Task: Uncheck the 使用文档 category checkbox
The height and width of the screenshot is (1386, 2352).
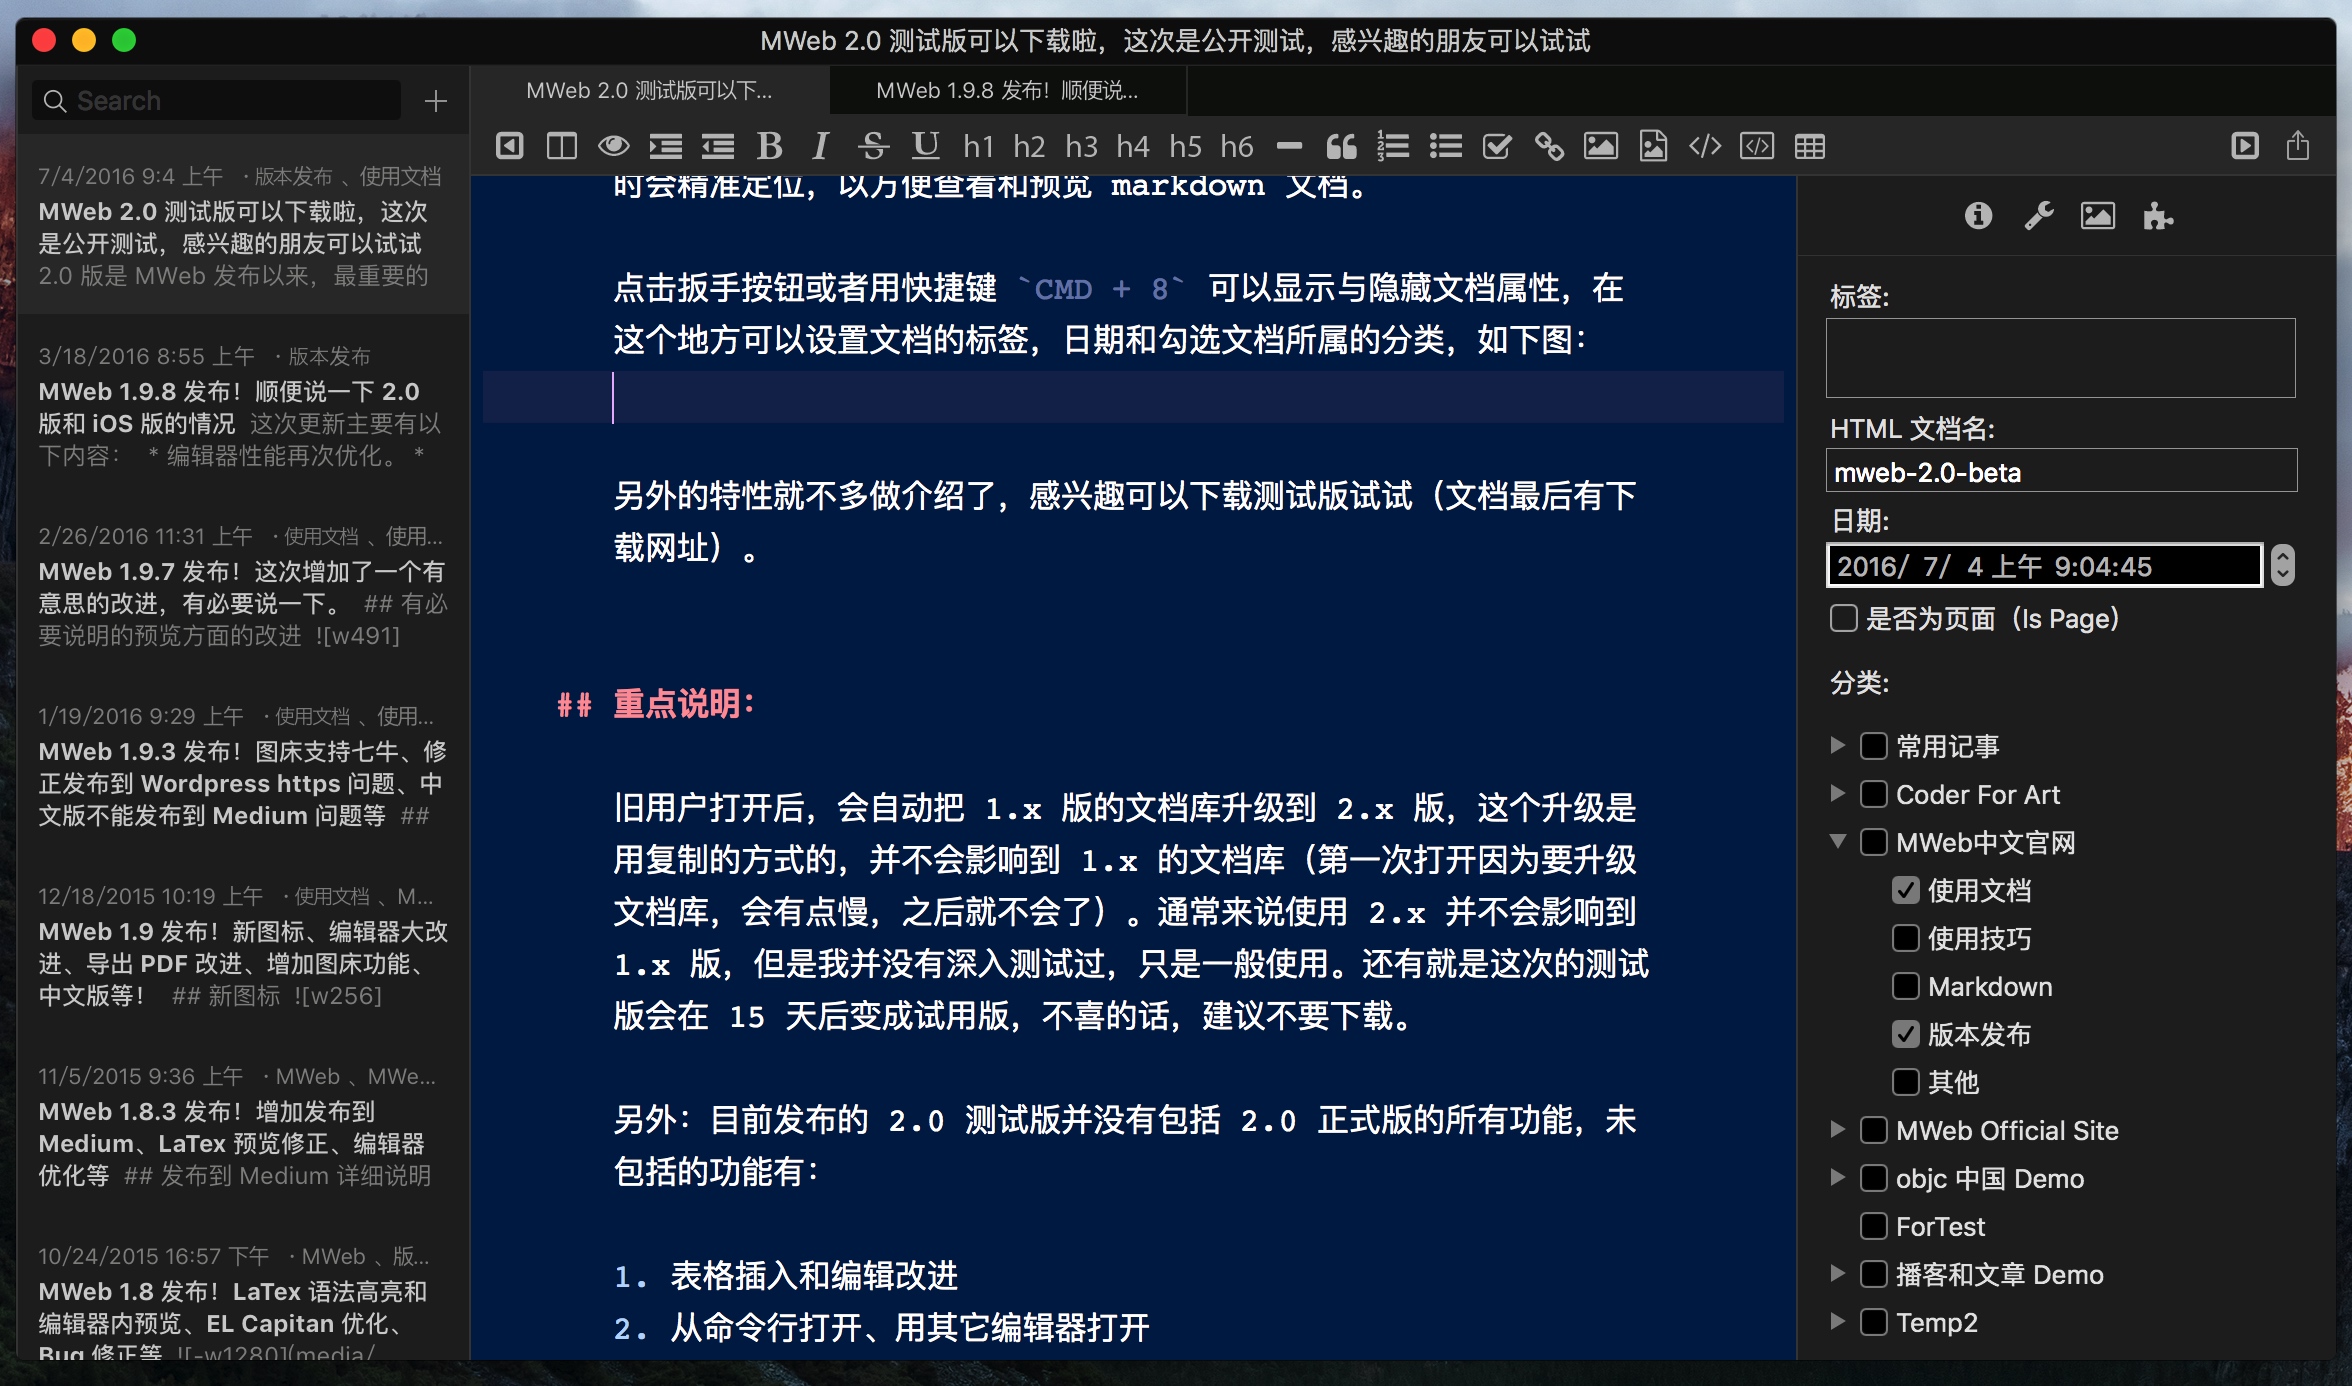Action: coord(1905,890)
